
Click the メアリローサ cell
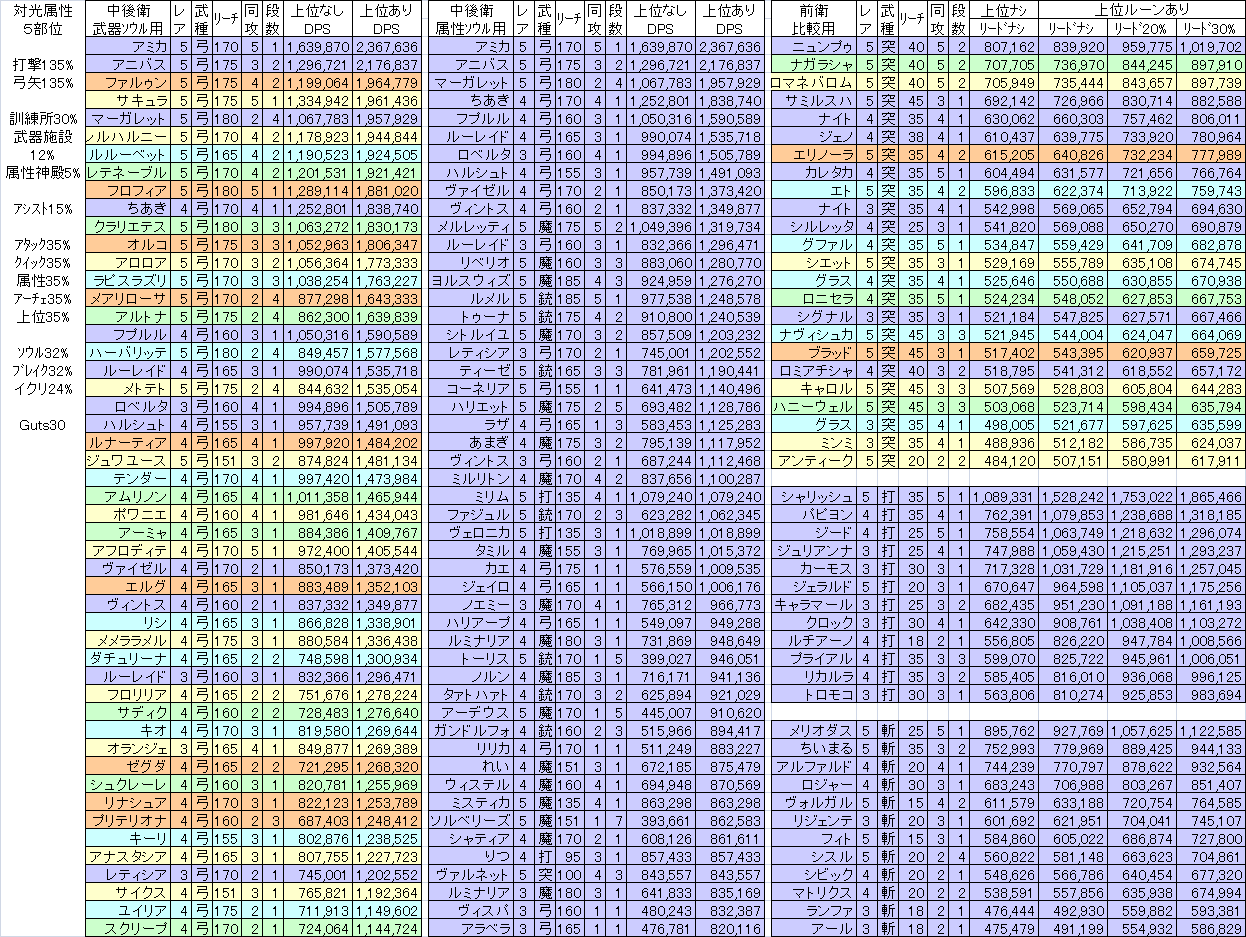click(128, 299)
